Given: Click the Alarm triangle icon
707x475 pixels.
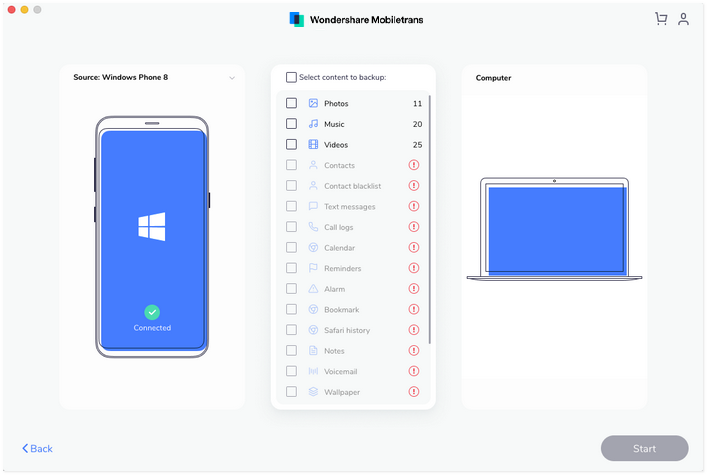Looking at the screenshot, I should pyautogui.click(x=313, y=289).
